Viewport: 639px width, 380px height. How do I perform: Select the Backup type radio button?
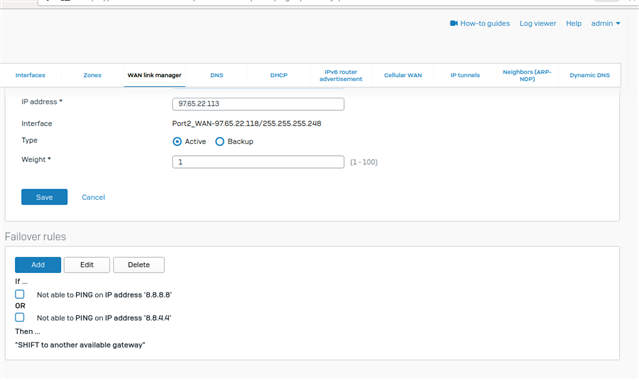[x=220, y=141]
